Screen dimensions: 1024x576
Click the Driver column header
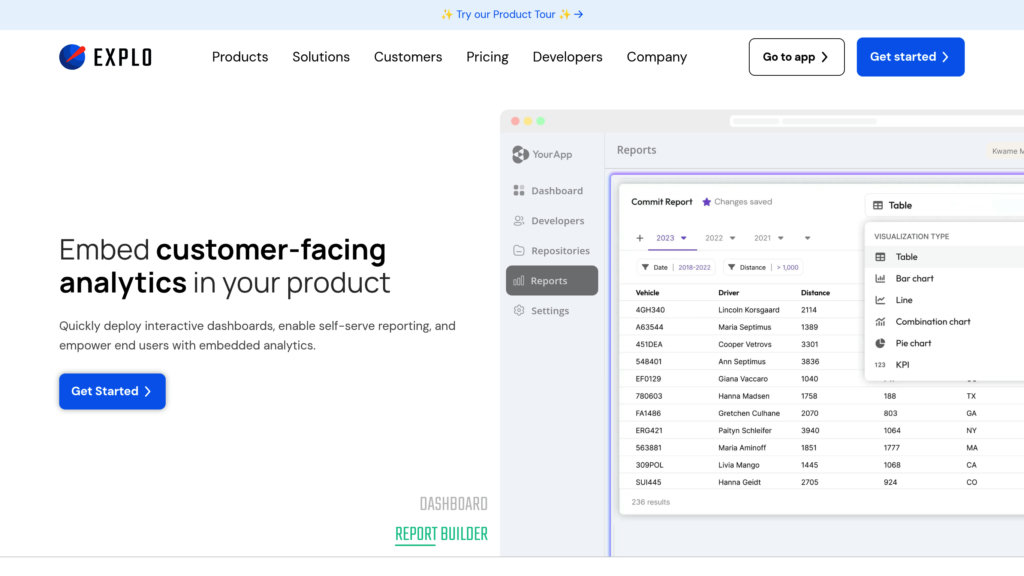[x=728, y=293]
